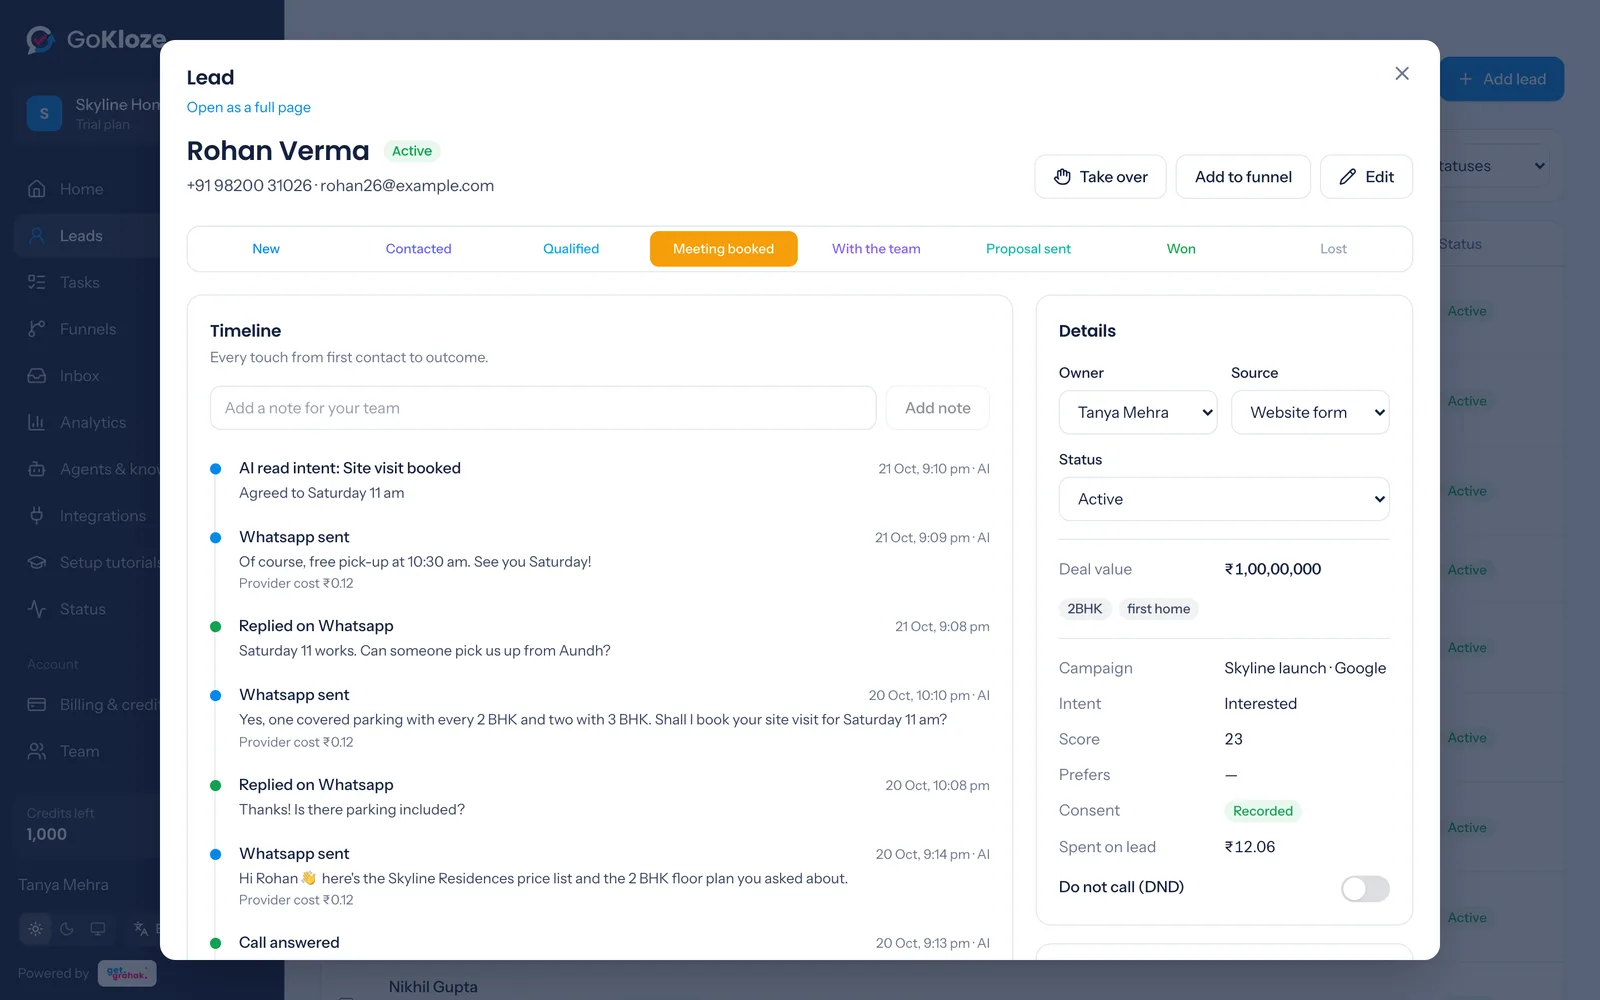Viewport: 1600px width, 1000px height.
Task: Select the system theme monitor icon
Action: click(98, 929)
